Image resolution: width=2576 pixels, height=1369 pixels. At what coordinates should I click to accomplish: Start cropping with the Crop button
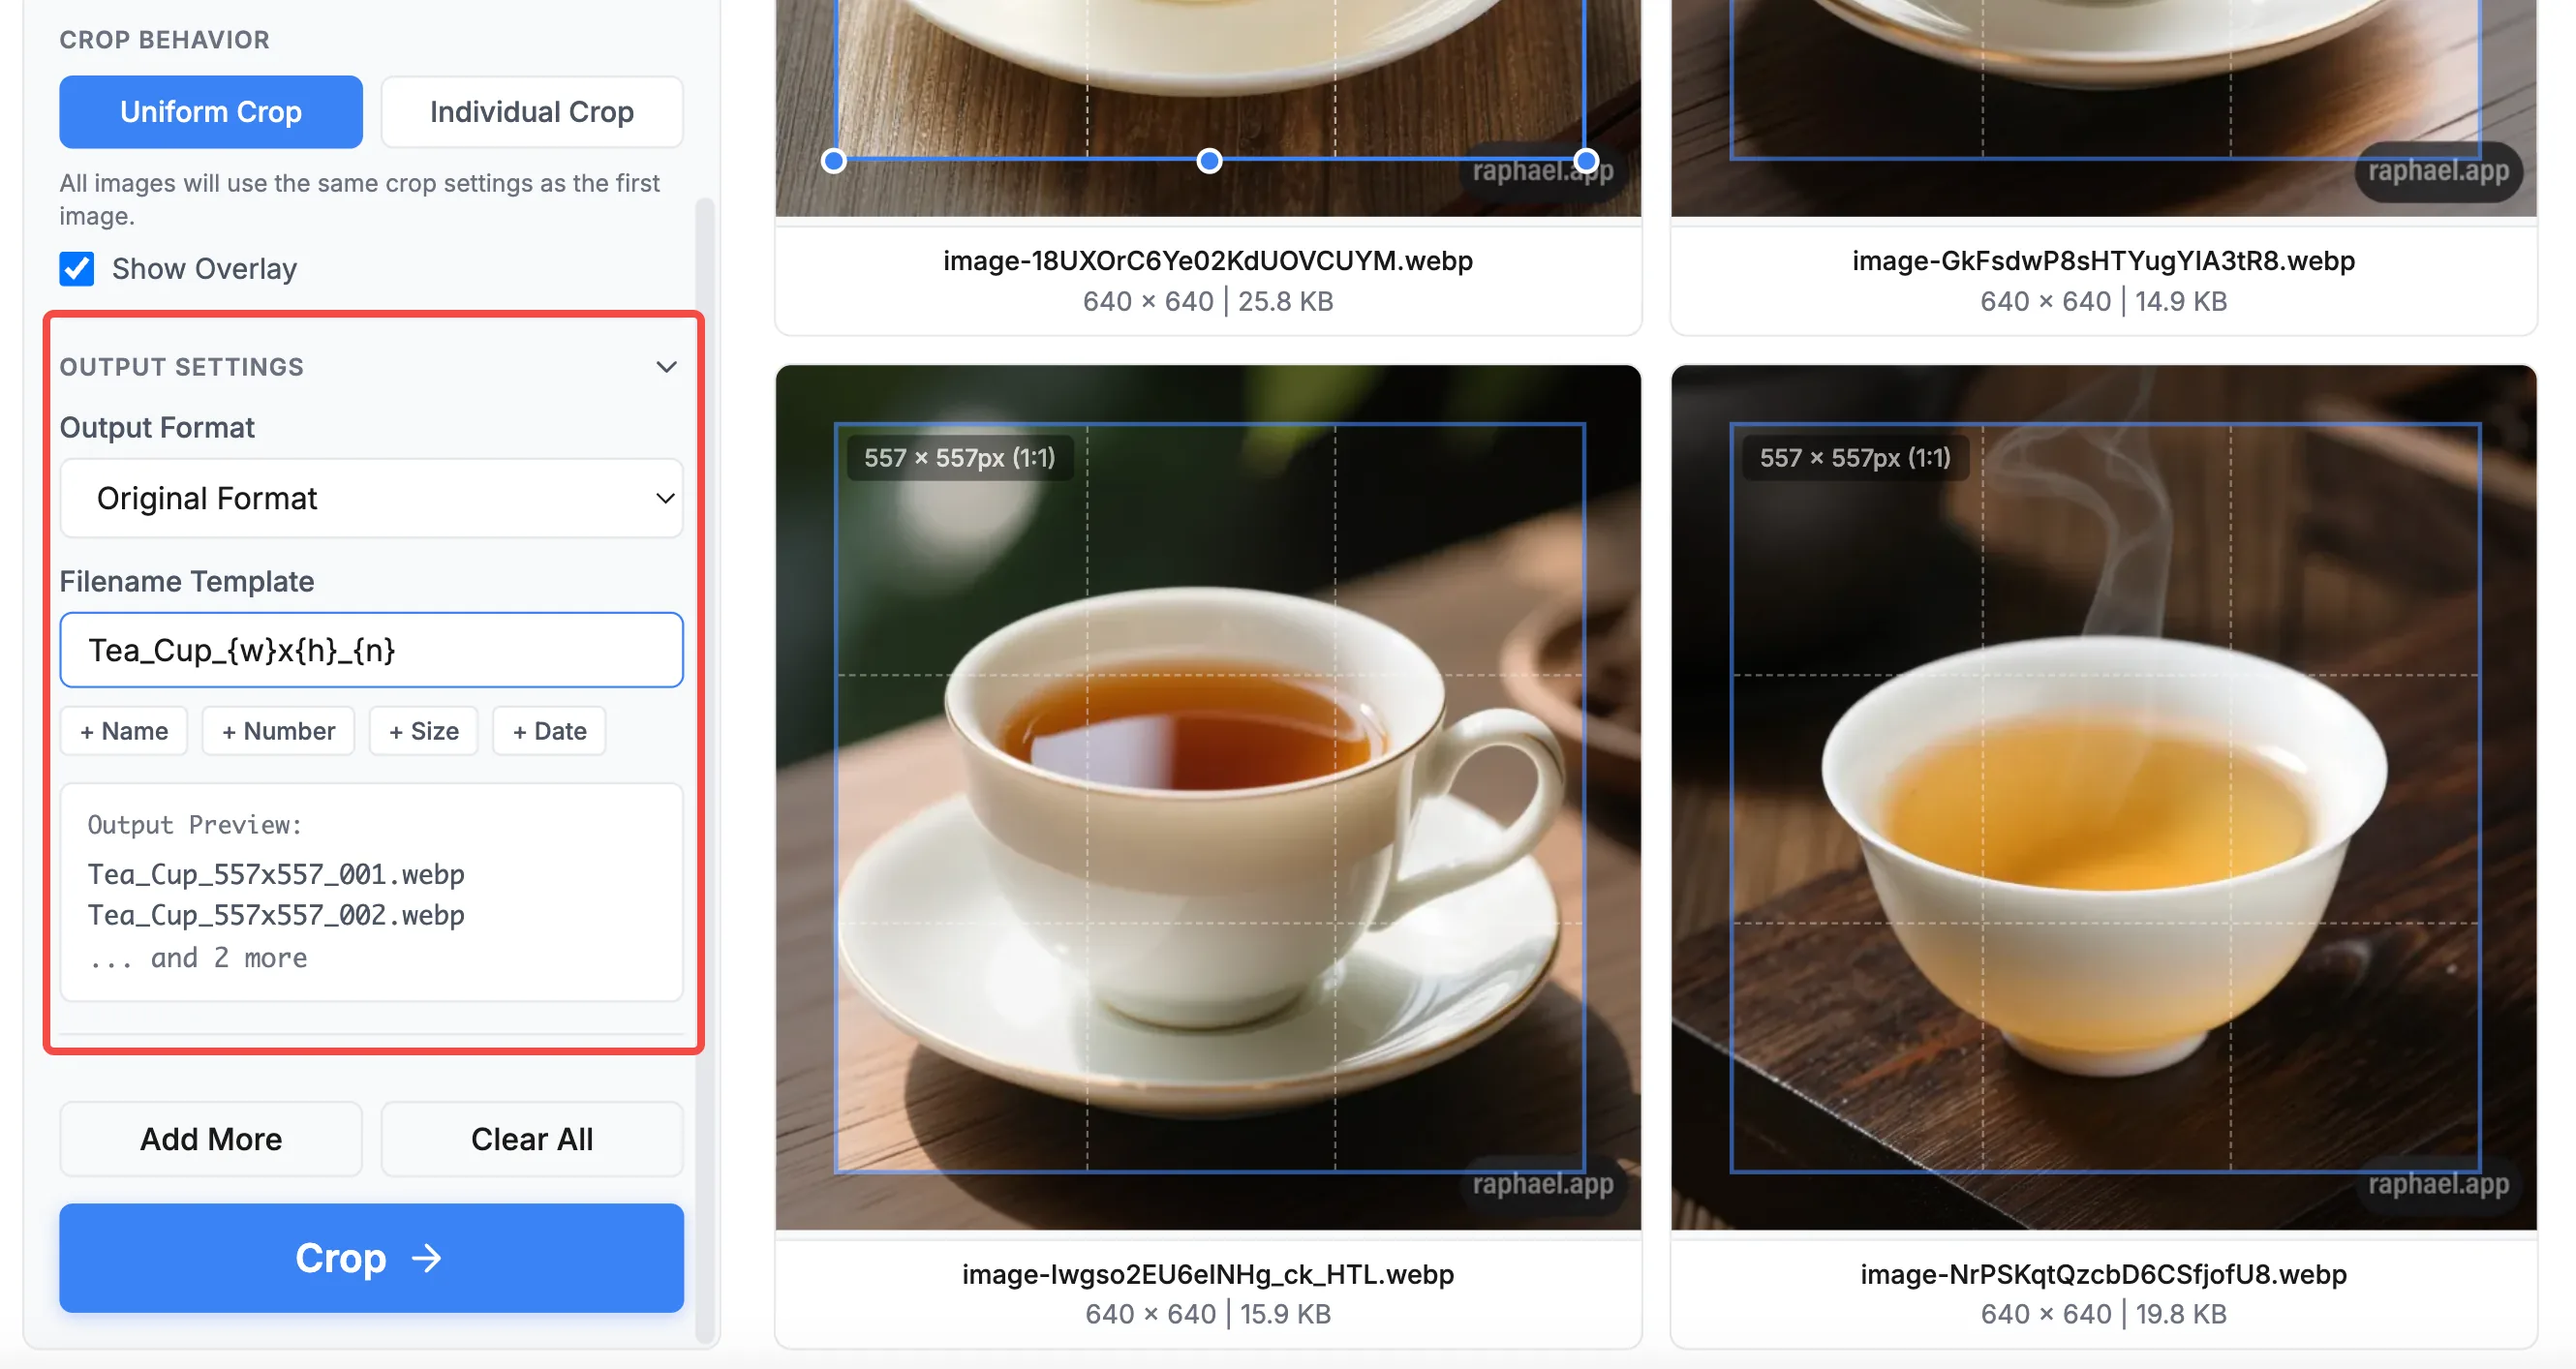tap(371, 1258)
